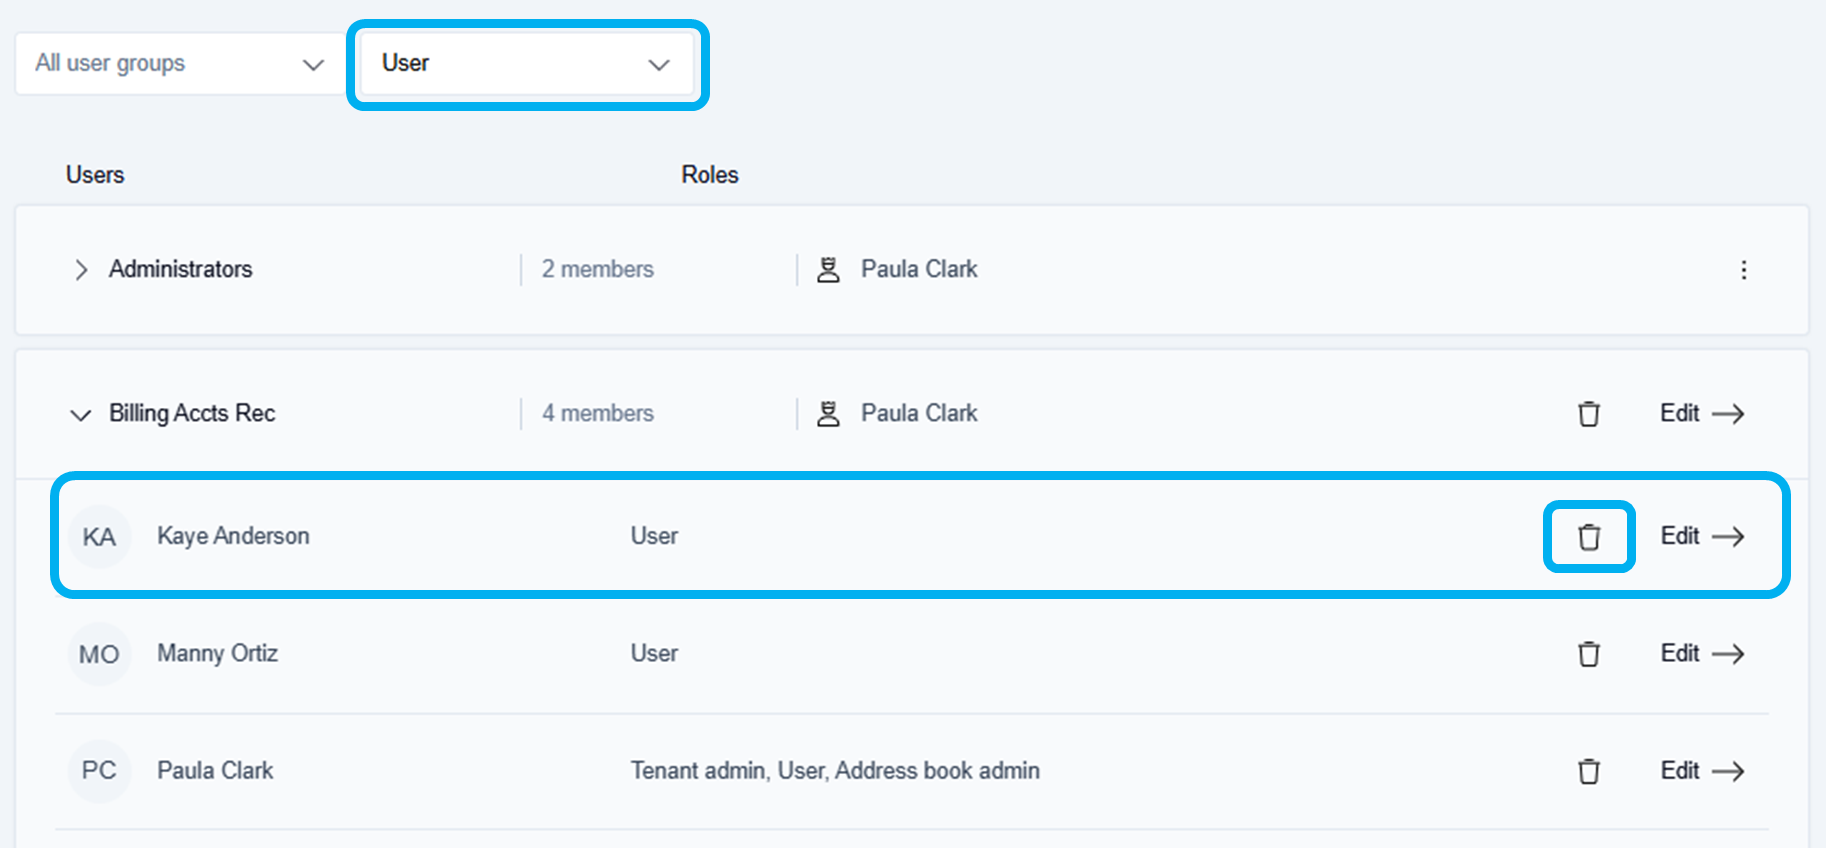This screenshot has height=848, width=1826.
Task: Edit Kaye Anderson's user entry
Action: 1701,537
